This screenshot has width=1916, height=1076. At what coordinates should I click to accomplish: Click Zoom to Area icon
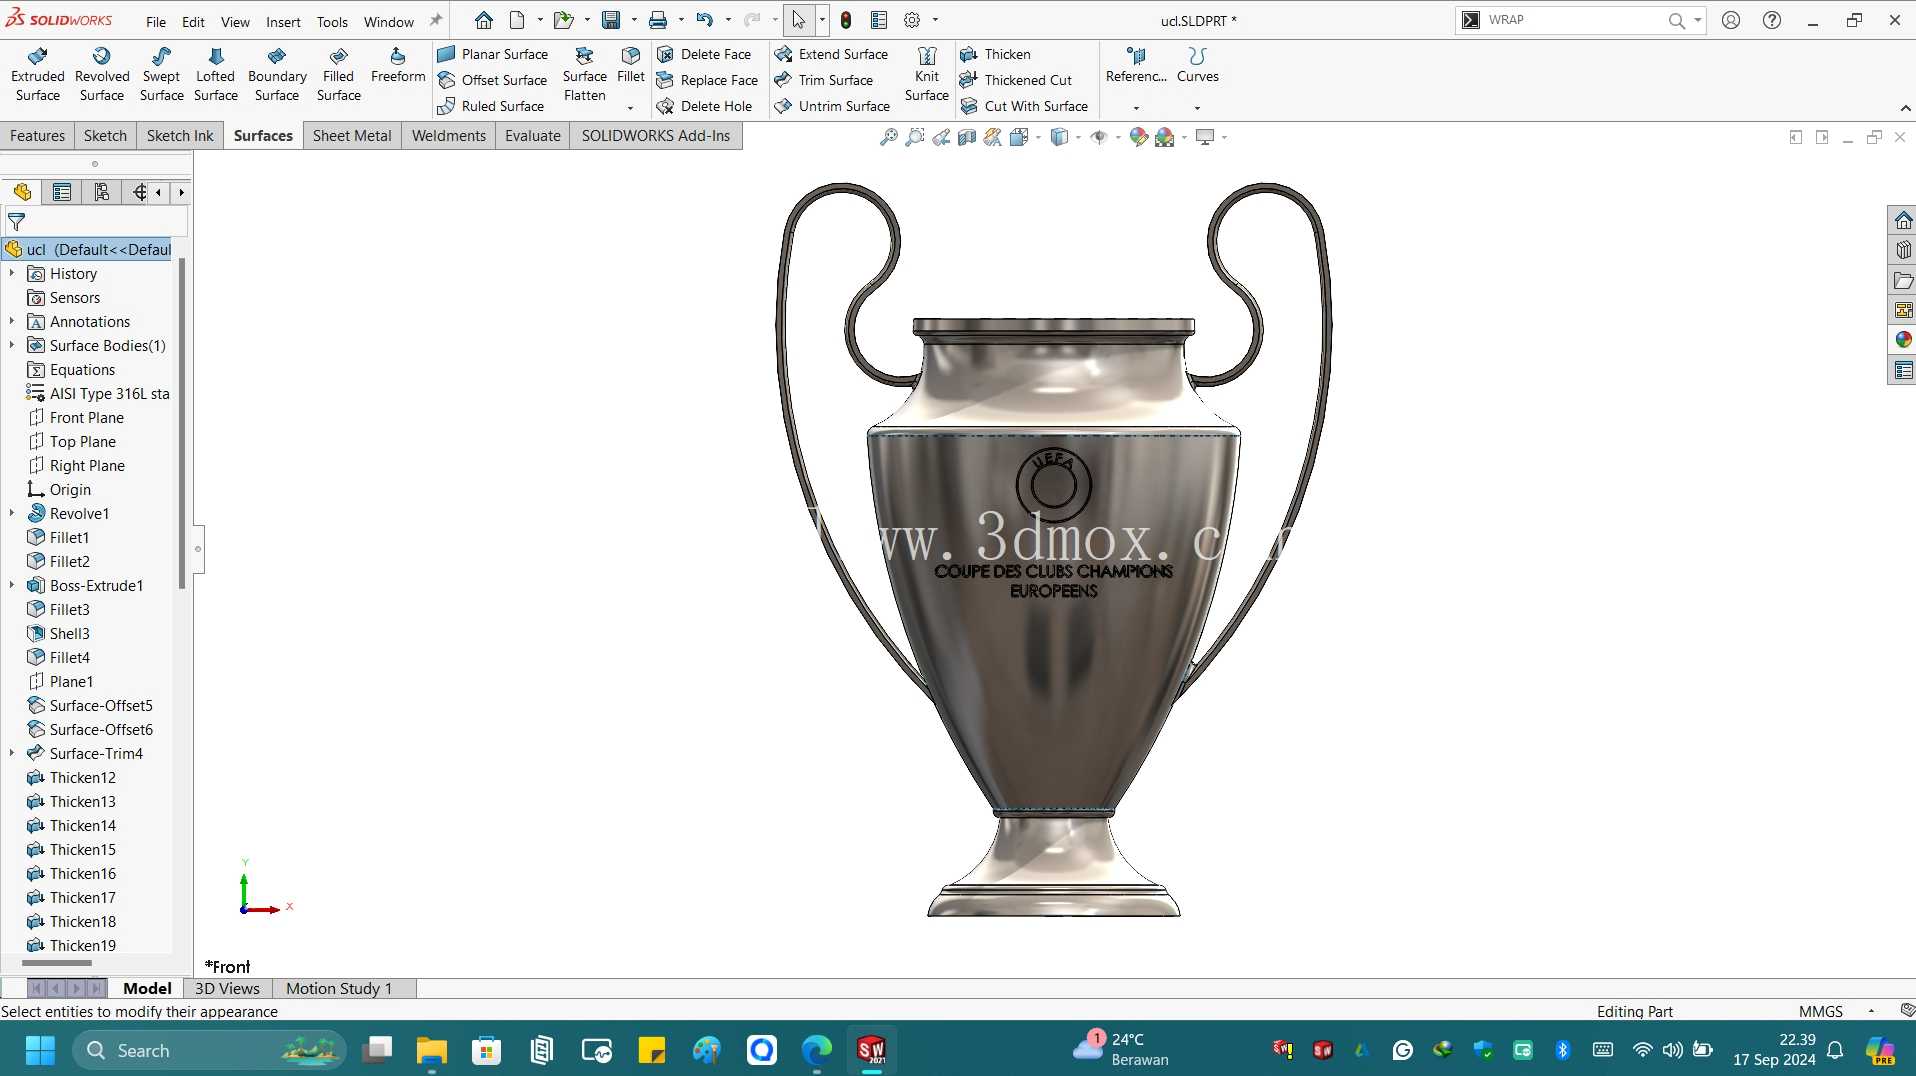pos(914,137)
